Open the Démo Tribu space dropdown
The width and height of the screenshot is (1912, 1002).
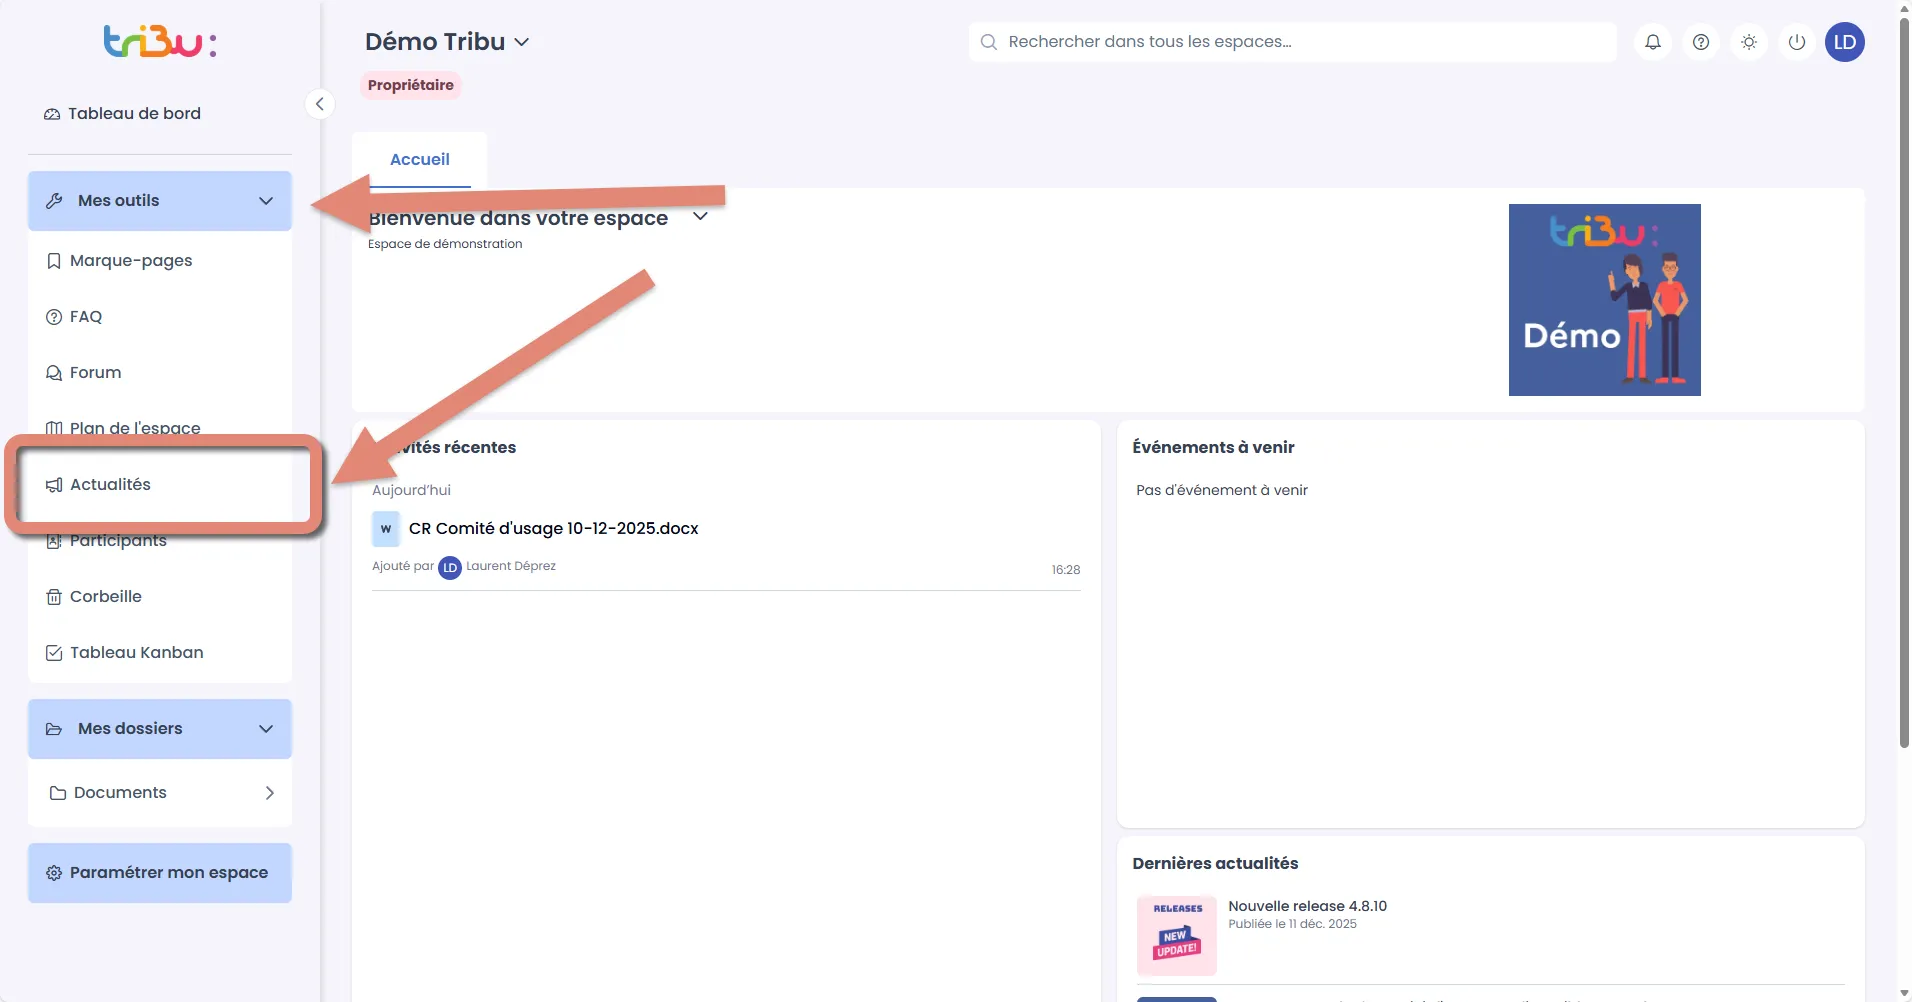[447, 42]
